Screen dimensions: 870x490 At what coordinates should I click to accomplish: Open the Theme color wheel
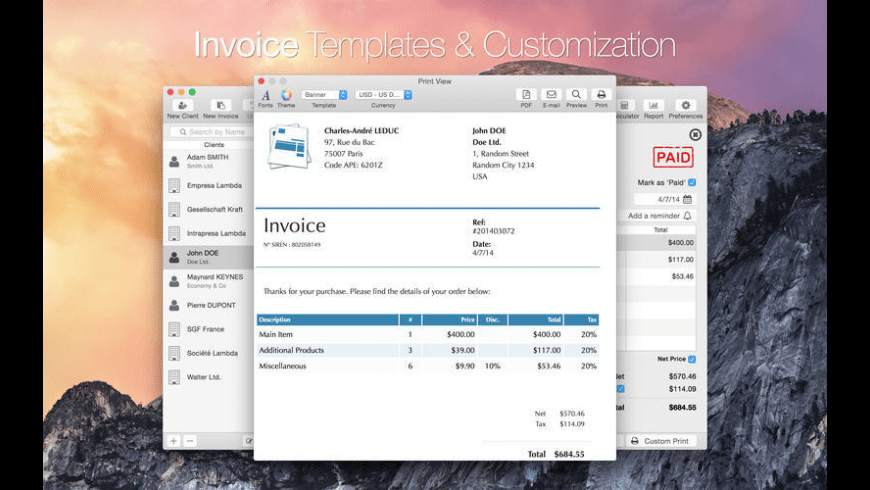point(286,98)
